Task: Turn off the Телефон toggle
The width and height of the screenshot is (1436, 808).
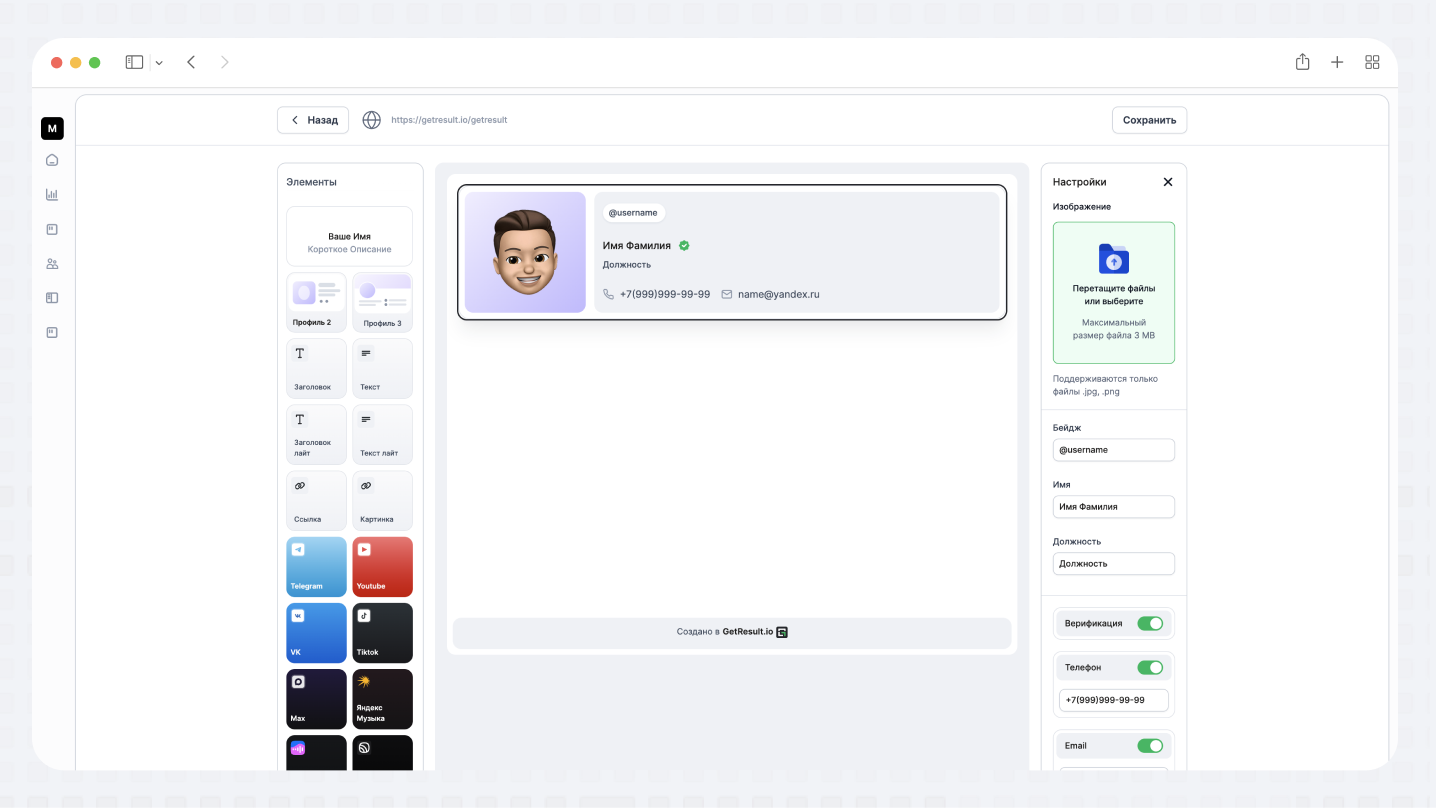Action: point(1149,667)
